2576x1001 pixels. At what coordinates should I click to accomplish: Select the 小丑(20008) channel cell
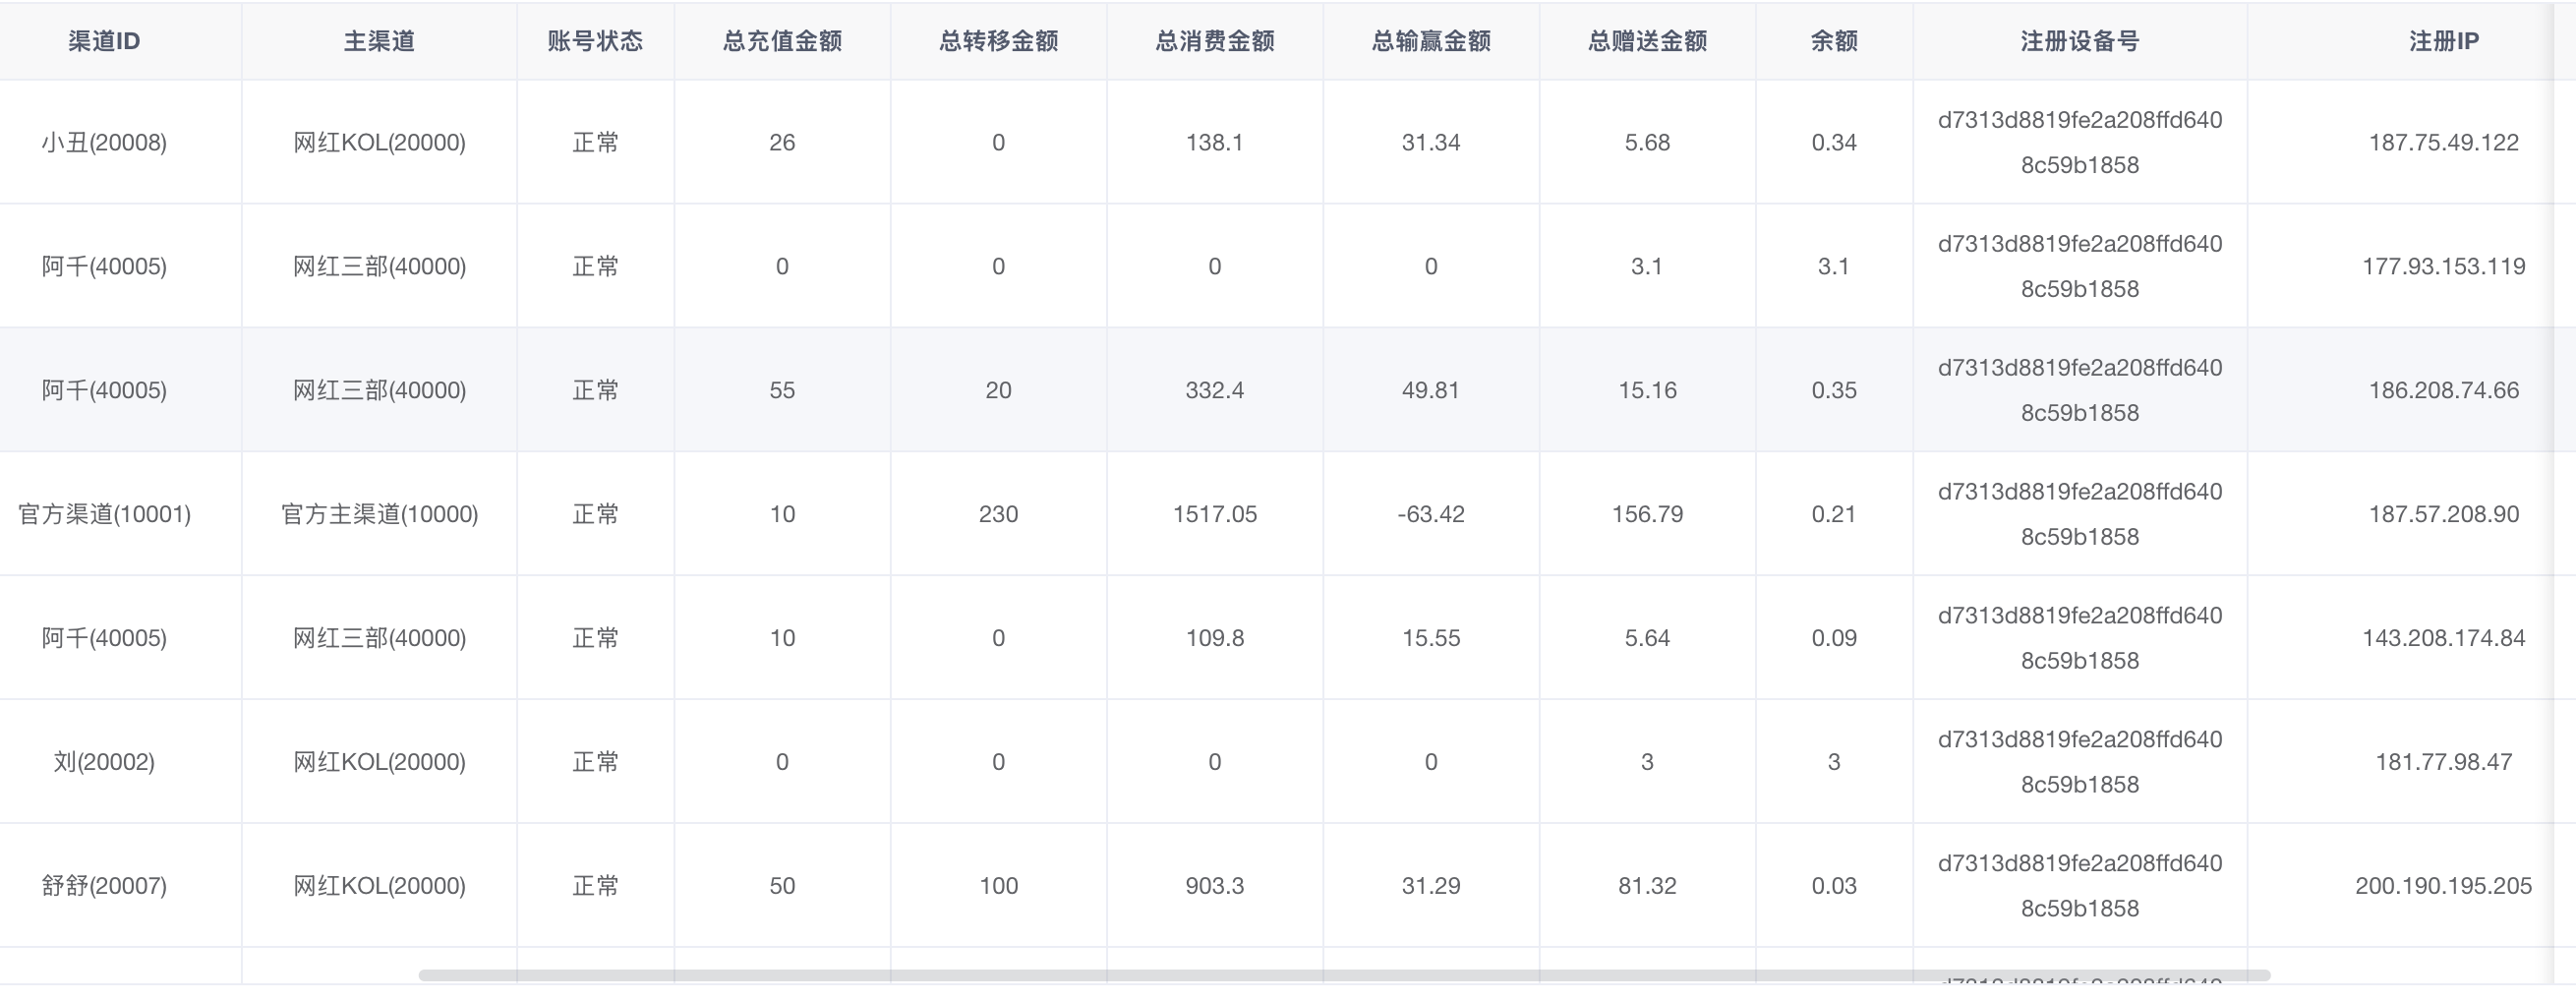104,142
